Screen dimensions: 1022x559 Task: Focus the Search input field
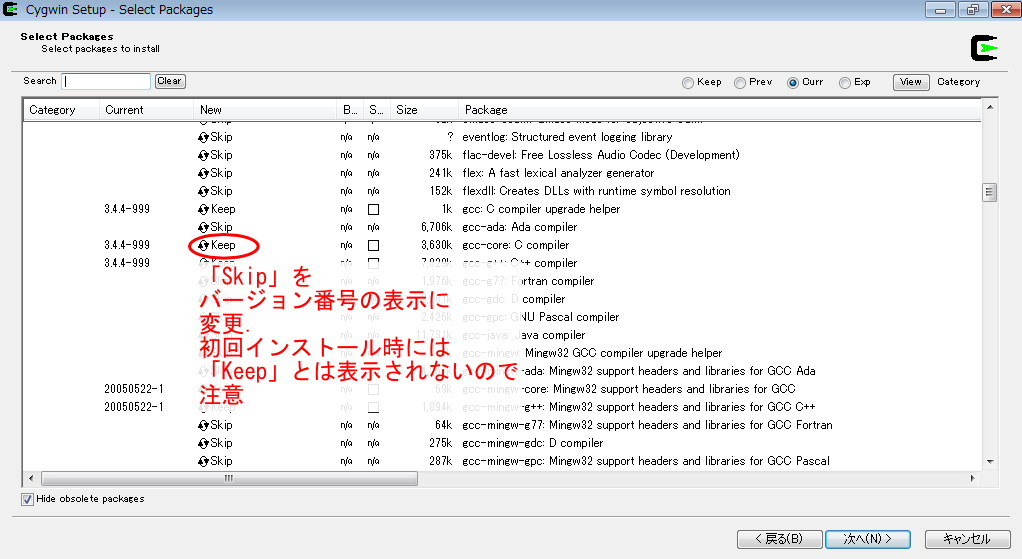coord(106,81)
